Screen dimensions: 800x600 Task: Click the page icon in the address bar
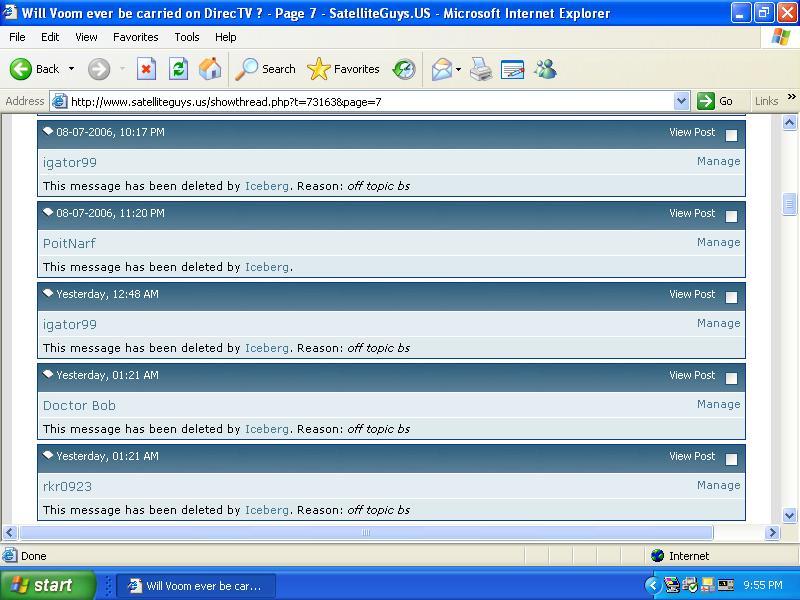(x=60, y=101)
